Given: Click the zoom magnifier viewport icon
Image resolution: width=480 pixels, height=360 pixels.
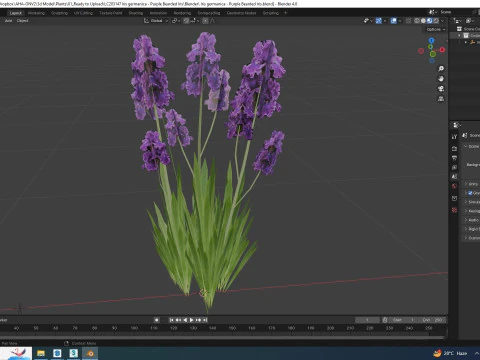Looking at the screenshot, I should point(441,69).
